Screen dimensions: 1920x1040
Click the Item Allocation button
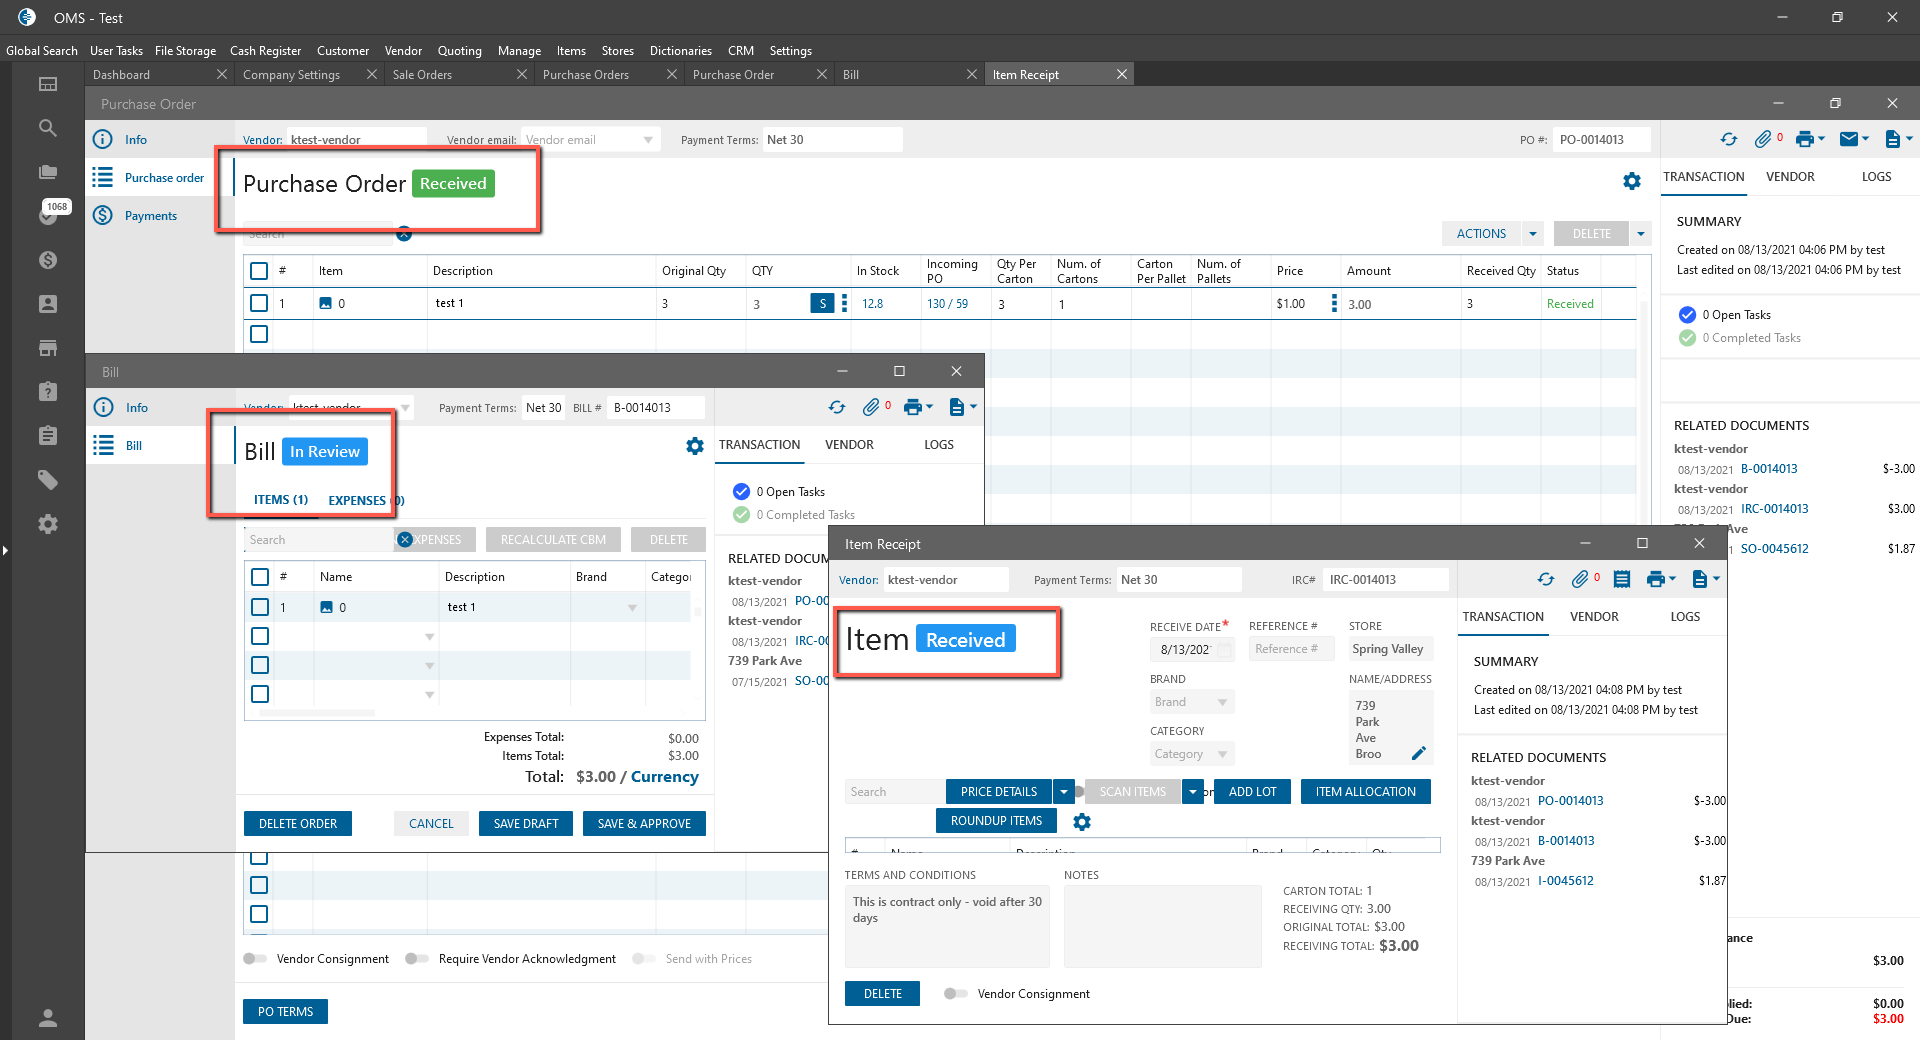[x=1365, y=792]
